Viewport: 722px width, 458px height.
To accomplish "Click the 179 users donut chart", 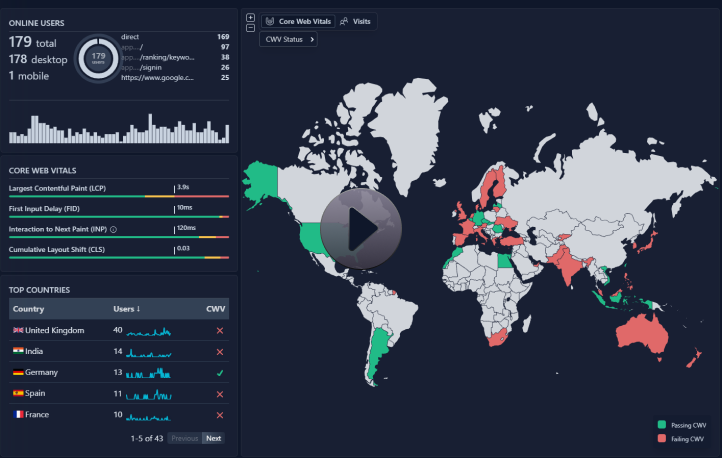I will (x=97, y=58).
